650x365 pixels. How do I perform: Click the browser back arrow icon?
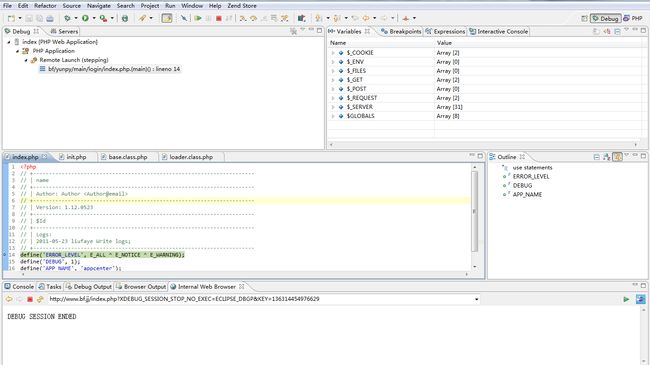9,299
